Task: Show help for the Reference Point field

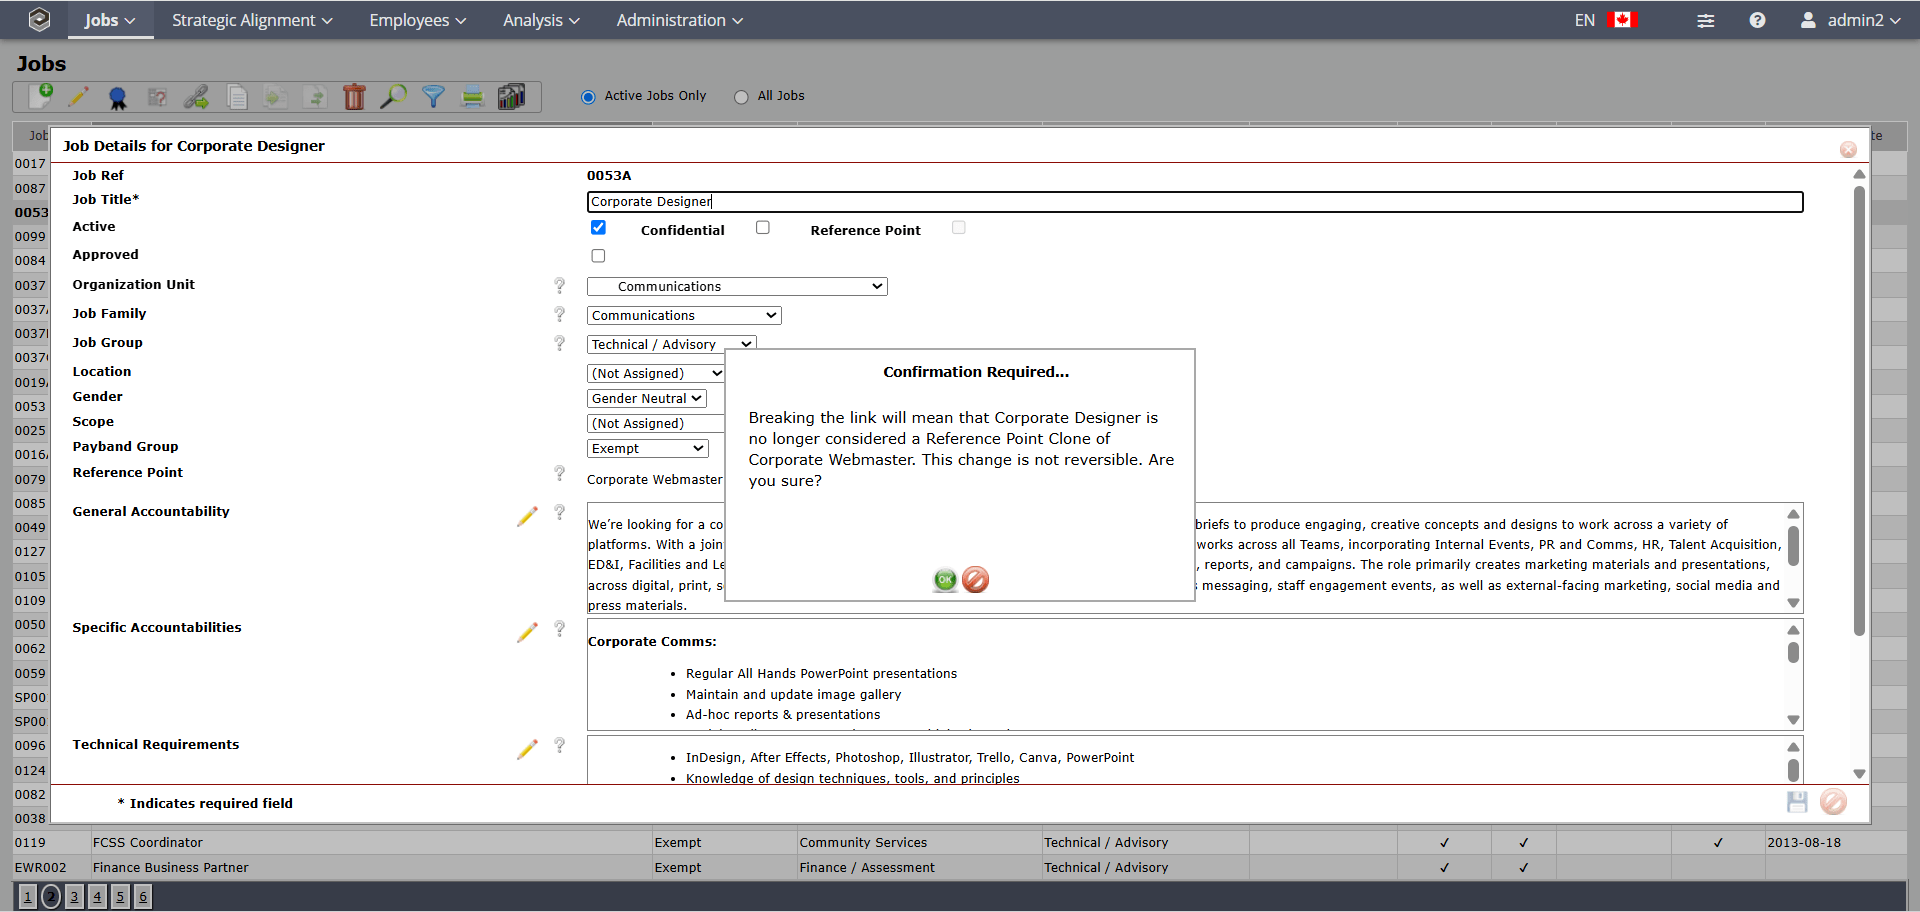Action: tap(560, 474)
